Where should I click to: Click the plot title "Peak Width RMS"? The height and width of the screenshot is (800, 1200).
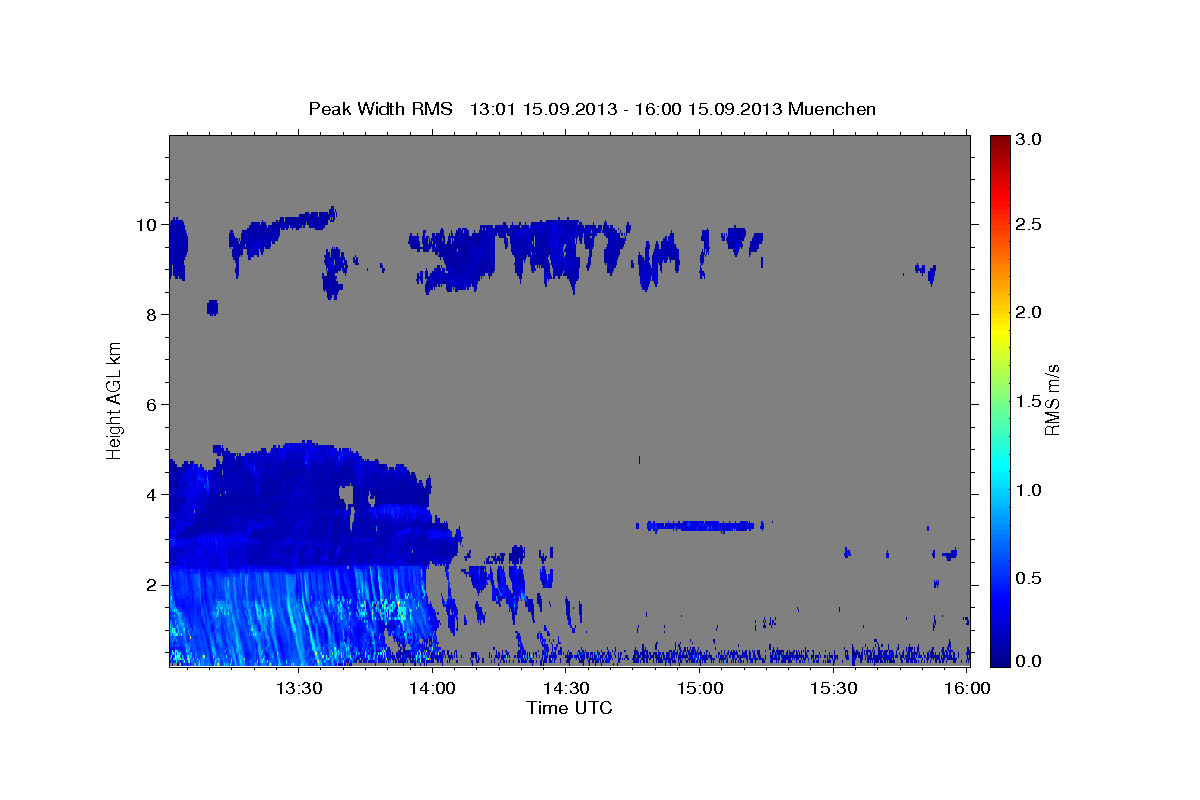click(x=380, y=109)
